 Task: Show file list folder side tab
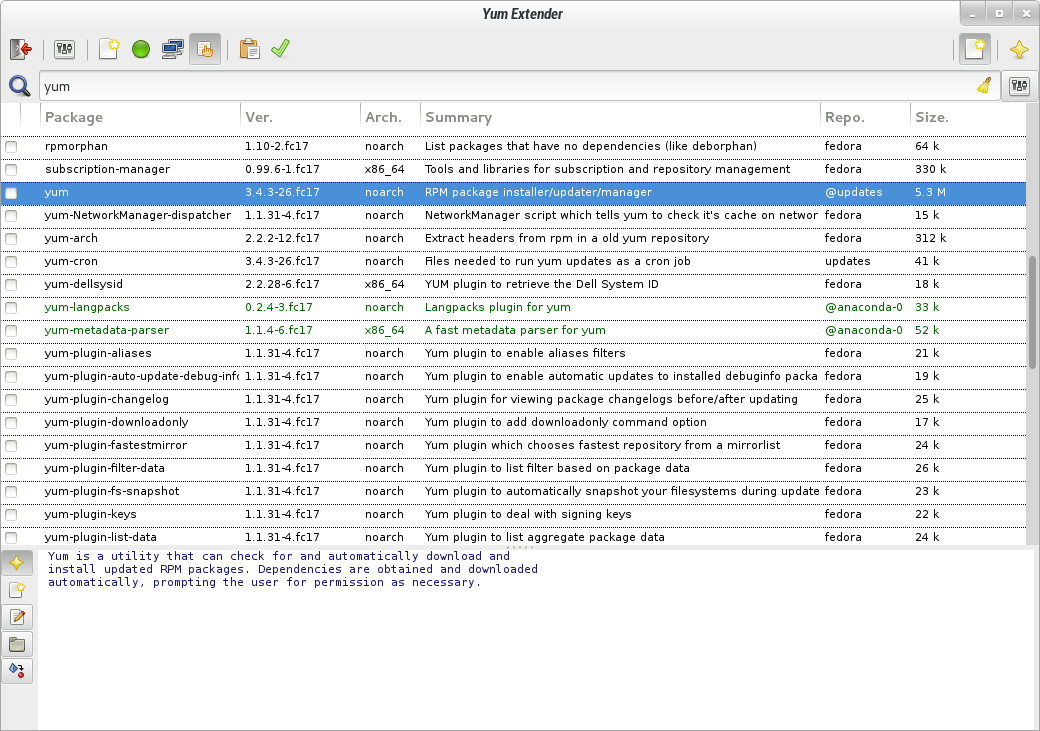17,644
